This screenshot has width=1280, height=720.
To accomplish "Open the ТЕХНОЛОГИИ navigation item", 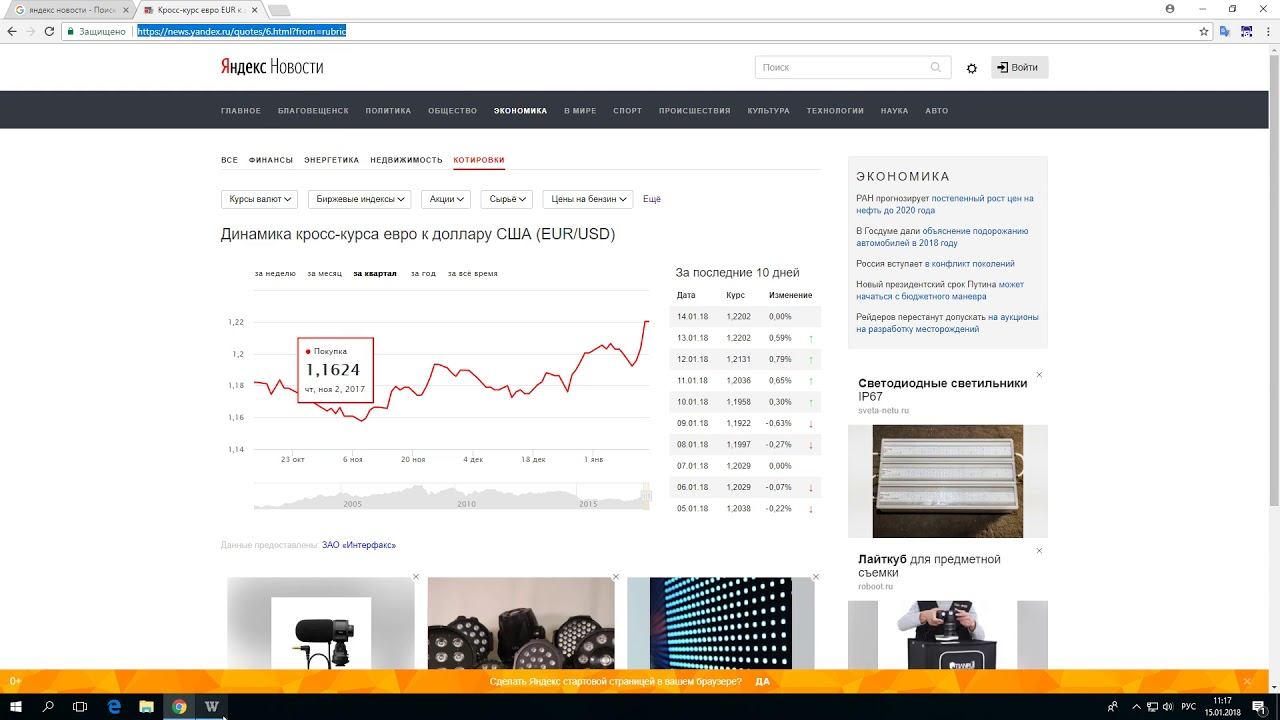I will pyautogui.click(x=835, y=111).
